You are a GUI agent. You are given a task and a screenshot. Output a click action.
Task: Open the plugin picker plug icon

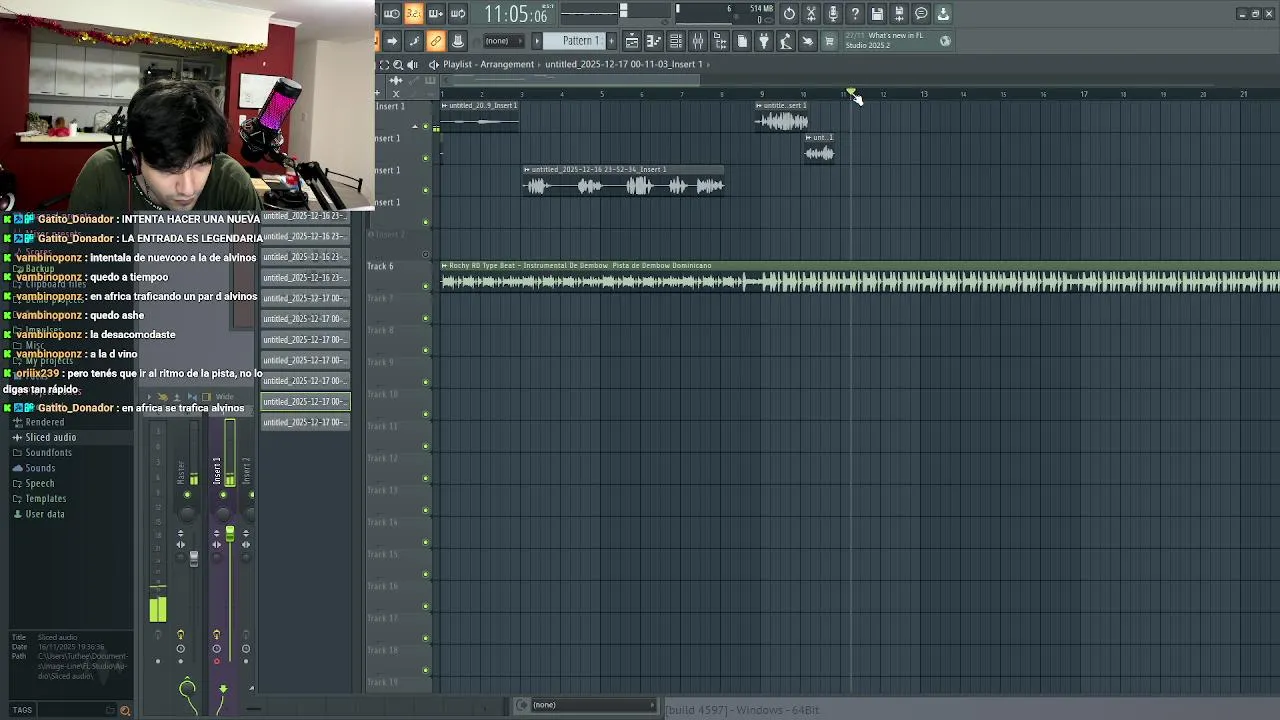[x=764, y=41]
